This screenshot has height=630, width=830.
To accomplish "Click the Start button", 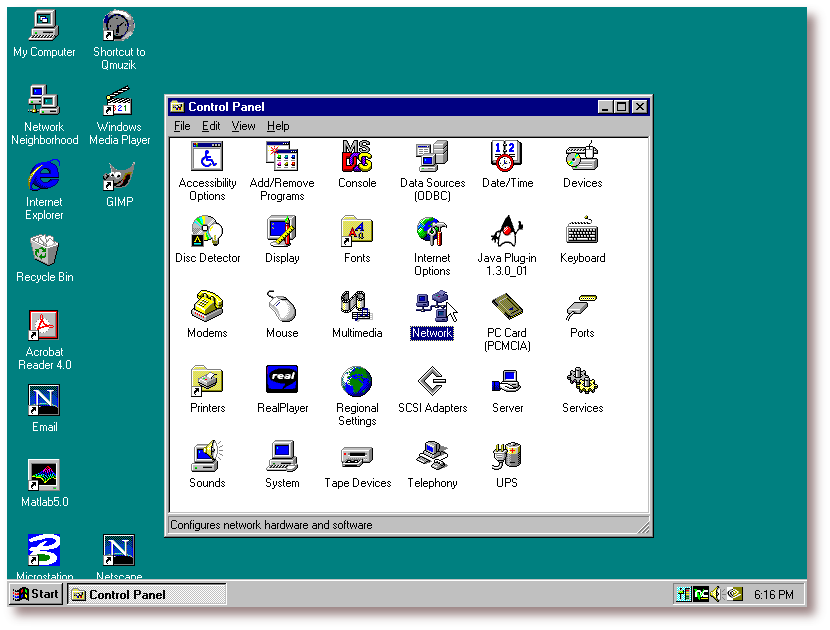I will click(x=36, y=594).
